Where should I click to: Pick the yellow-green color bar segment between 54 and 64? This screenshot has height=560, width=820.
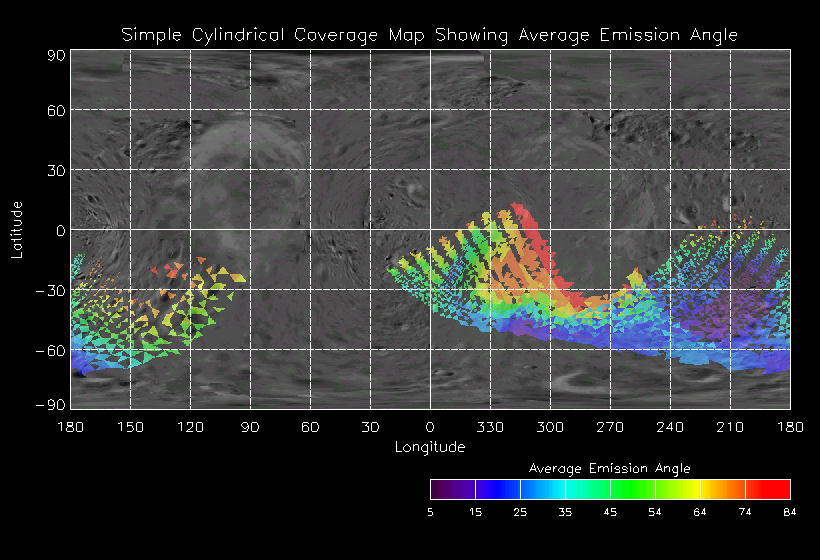pos(678,489)
